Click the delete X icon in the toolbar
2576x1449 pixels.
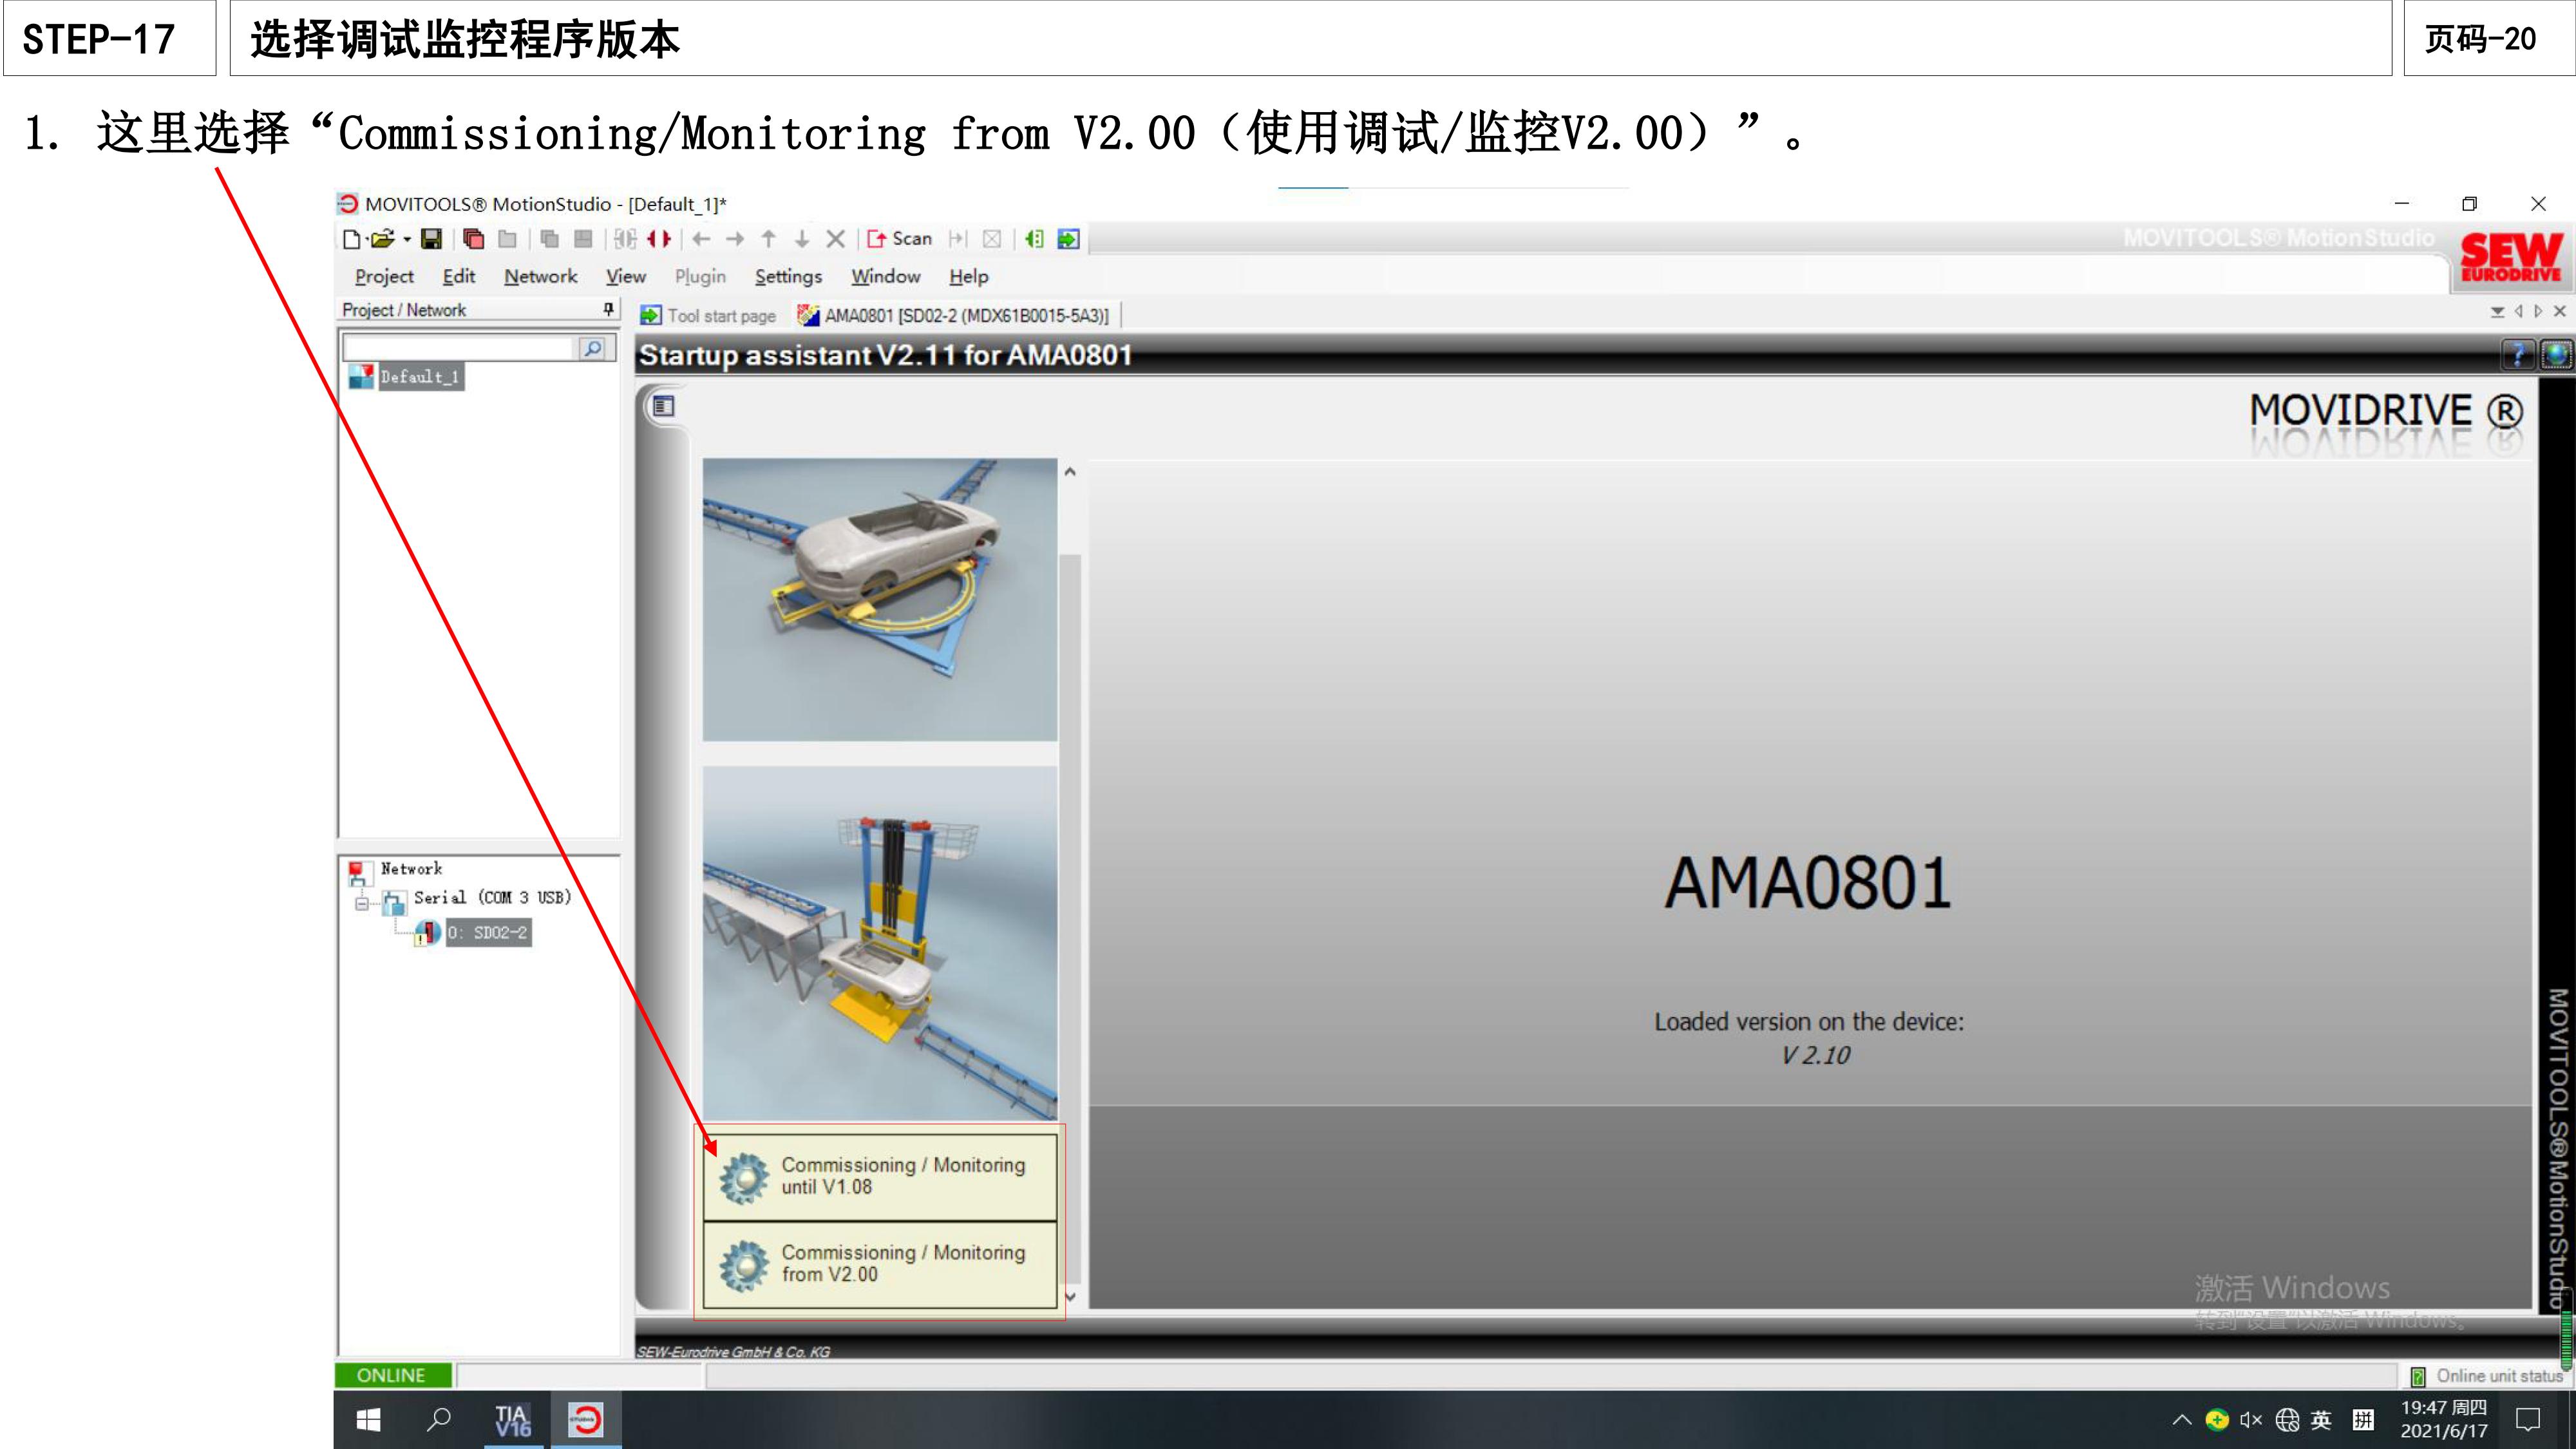836,239
